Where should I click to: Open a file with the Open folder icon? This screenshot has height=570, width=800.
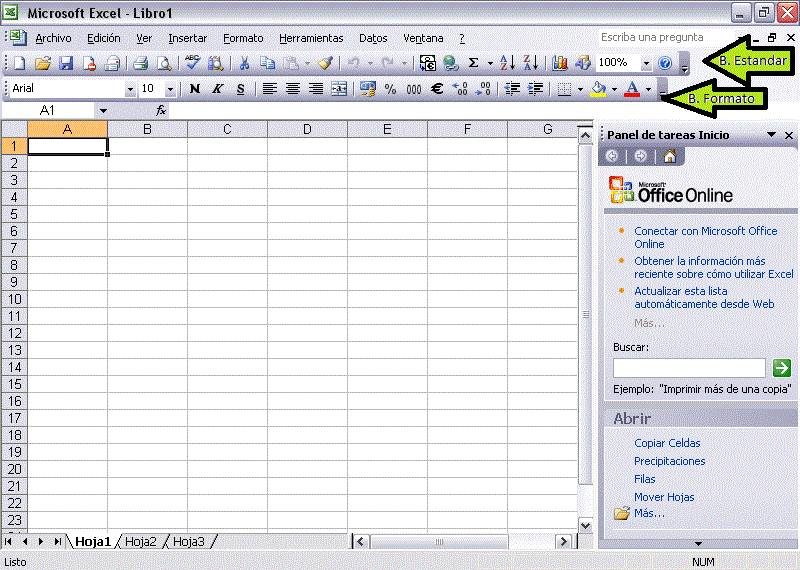pos(43,63)
